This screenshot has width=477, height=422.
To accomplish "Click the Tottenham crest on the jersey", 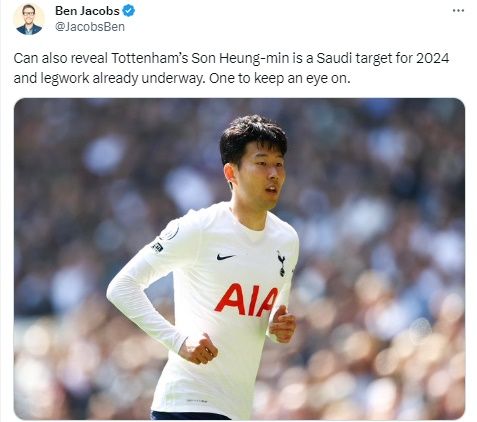I will tap(281, 264).
